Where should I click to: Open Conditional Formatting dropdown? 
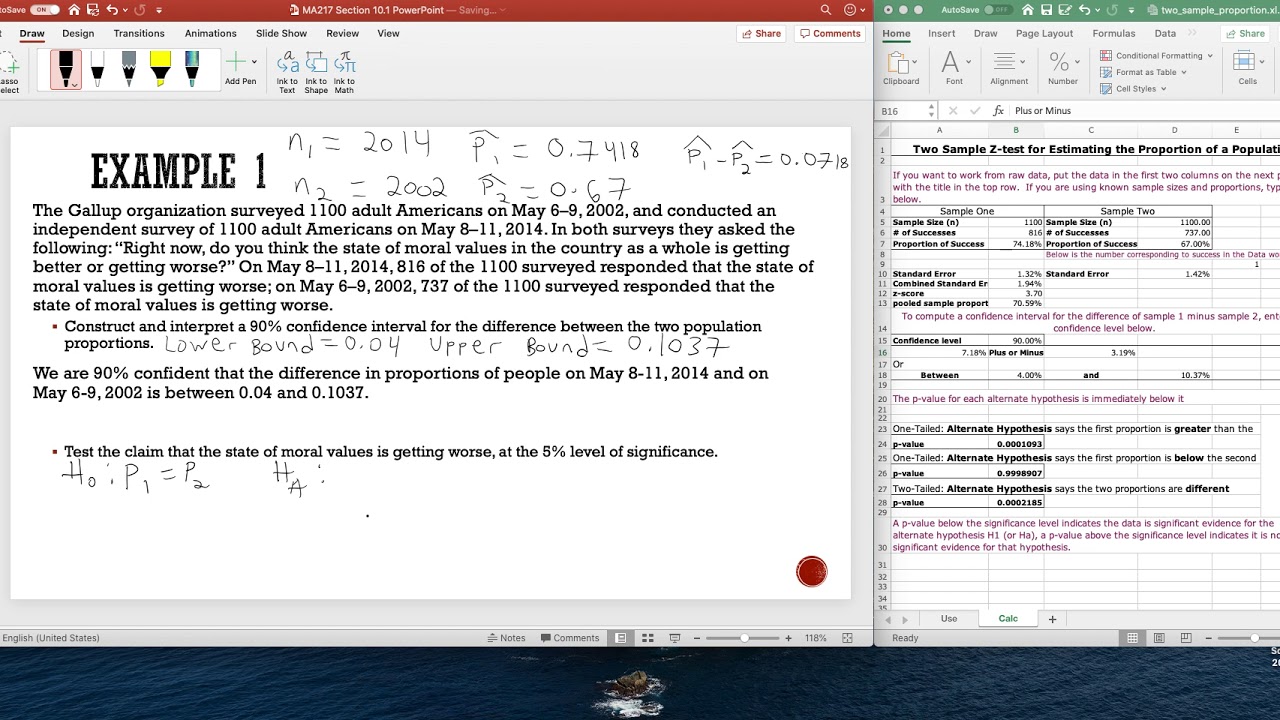(x=1156, y=56)
